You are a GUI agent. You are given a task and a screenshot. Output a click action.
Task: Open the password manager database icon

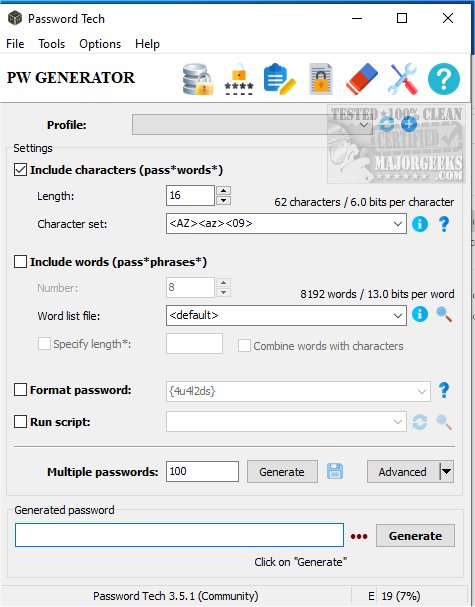[198, 79]
